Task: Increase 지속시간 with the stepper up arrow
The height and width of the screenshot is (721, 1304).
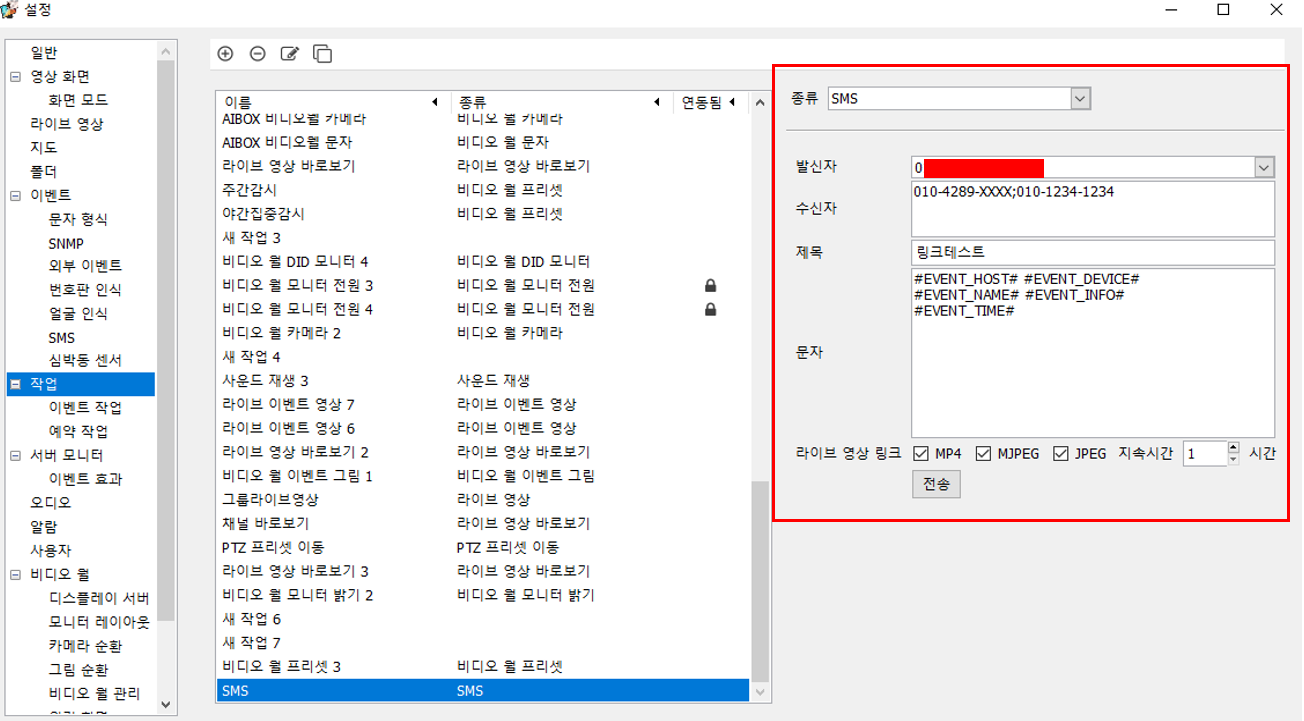Action: click(x=1233, y=448)
